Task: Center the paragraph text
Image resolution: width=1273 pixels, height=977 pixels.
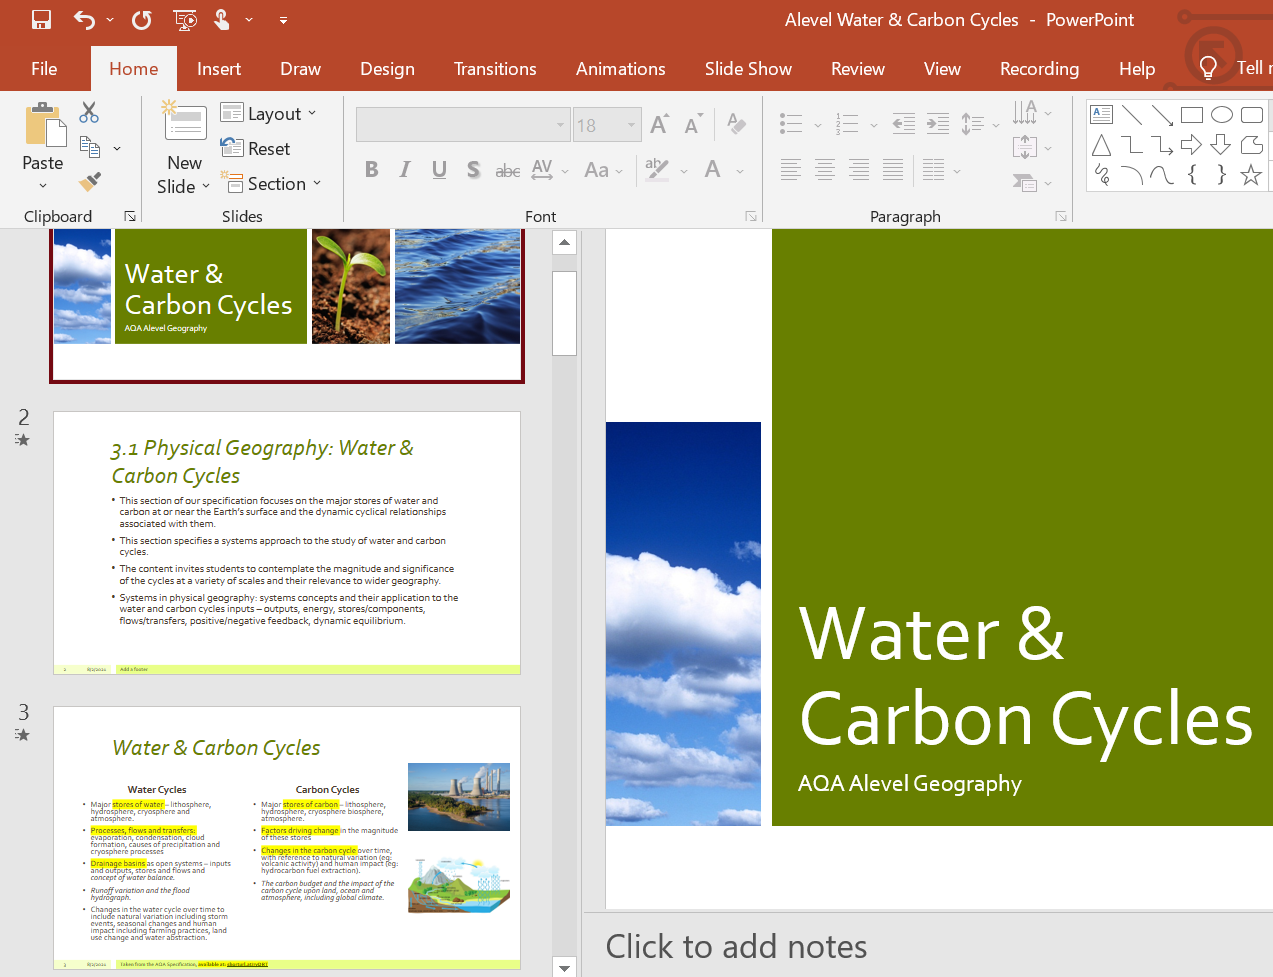Action: [x=825, y=170]
